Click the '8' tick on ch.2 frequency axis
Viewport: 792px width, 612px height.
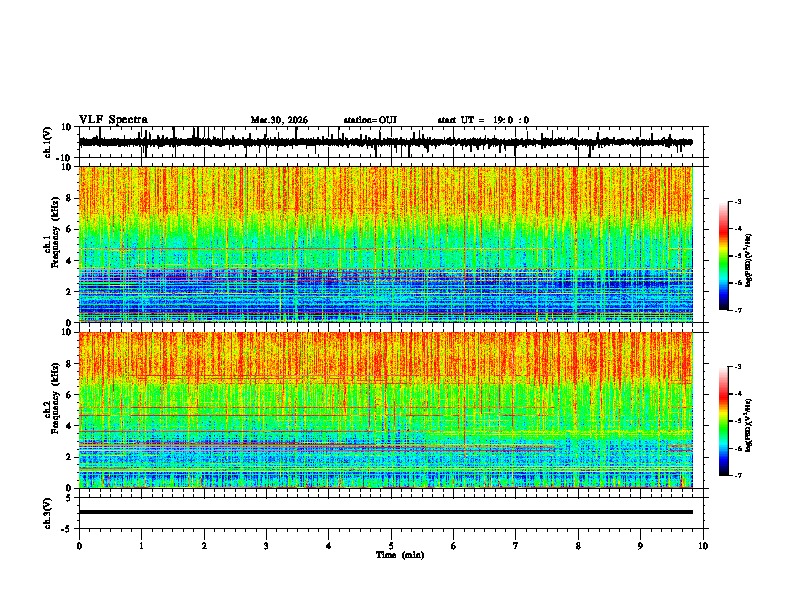pos(69,364)
